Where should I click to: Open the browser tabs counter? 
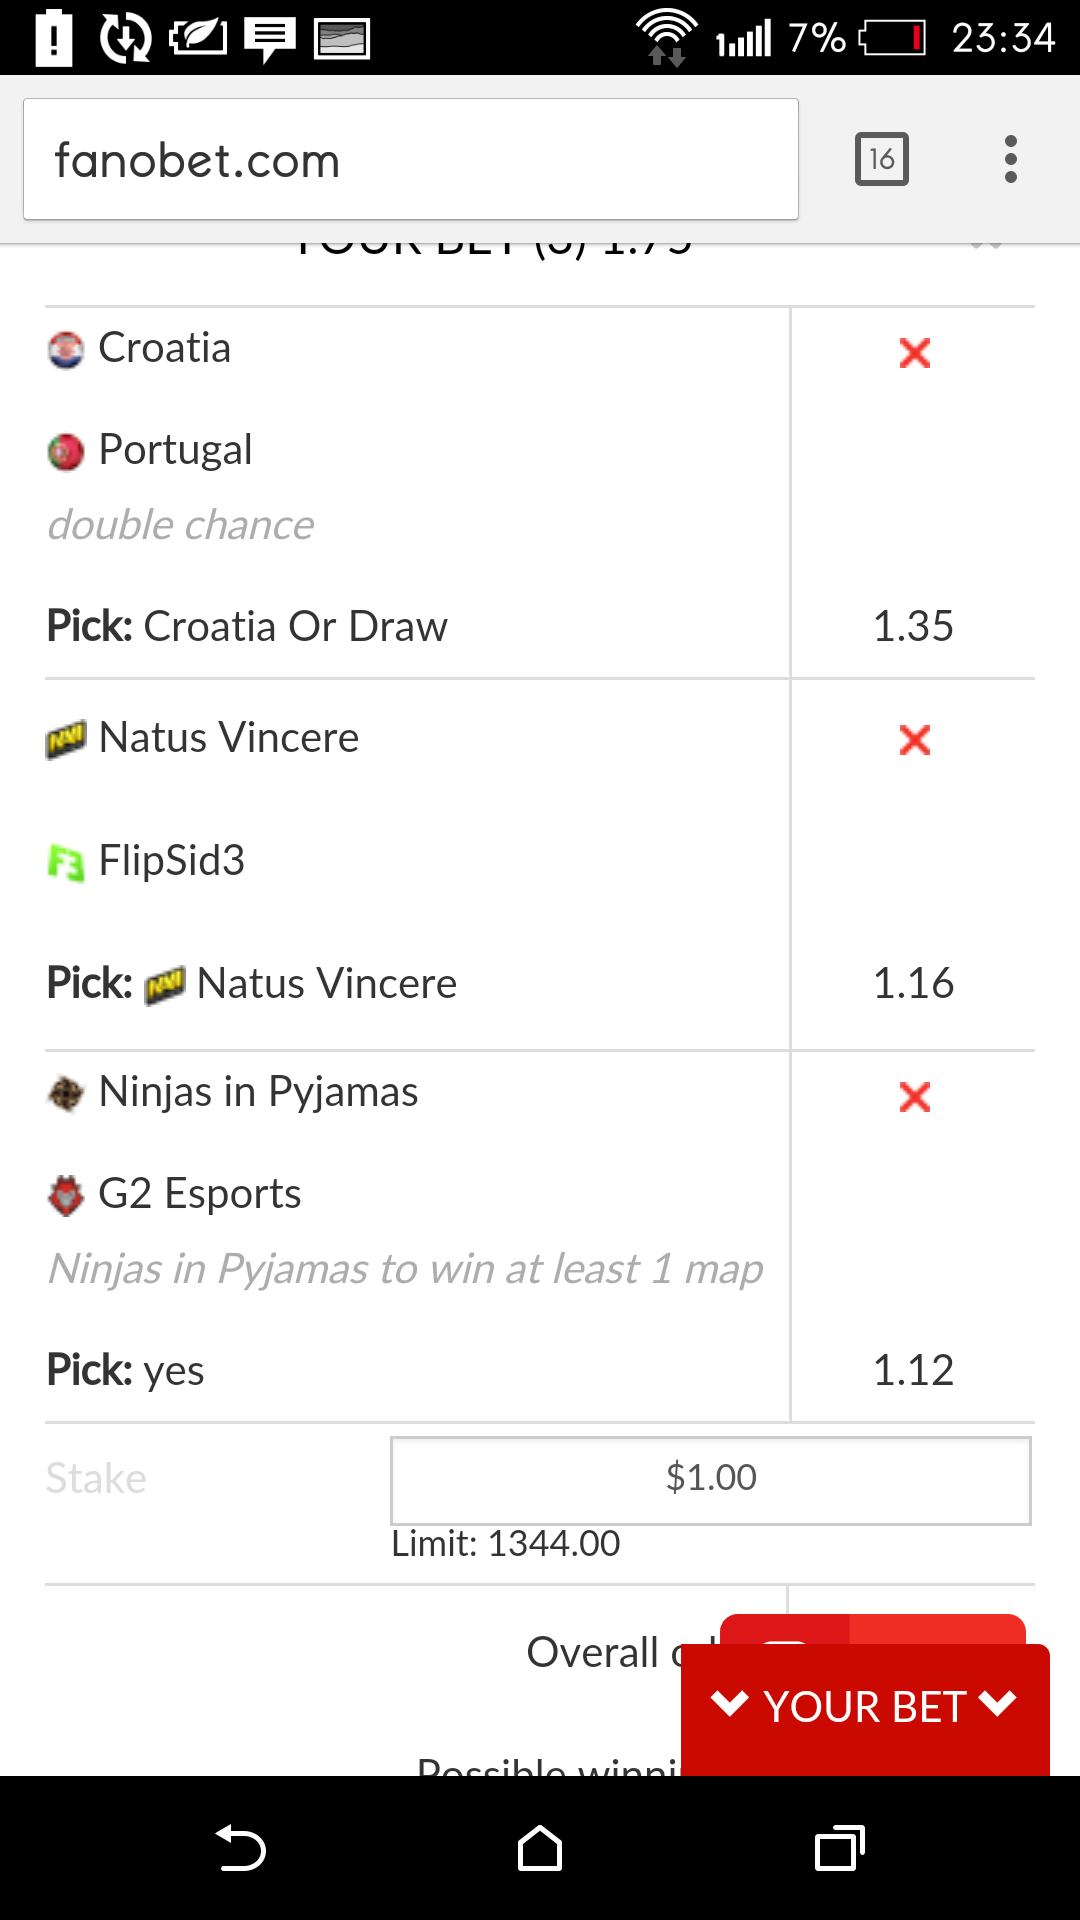pos(882,159)
